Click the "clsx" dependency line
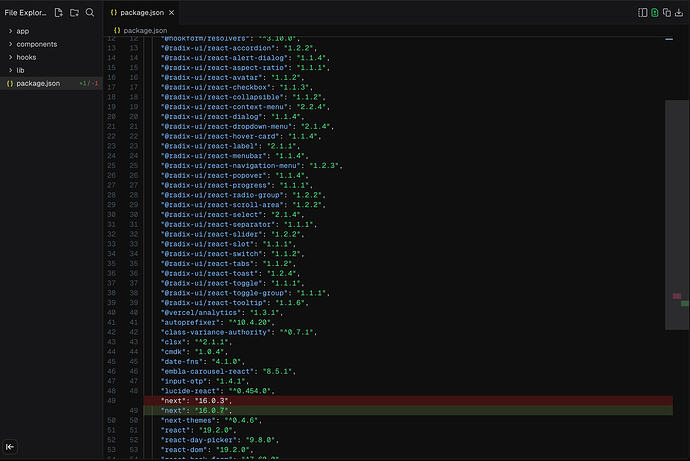Viewport: 690px width, 461px height. click(x=197, y=342)
